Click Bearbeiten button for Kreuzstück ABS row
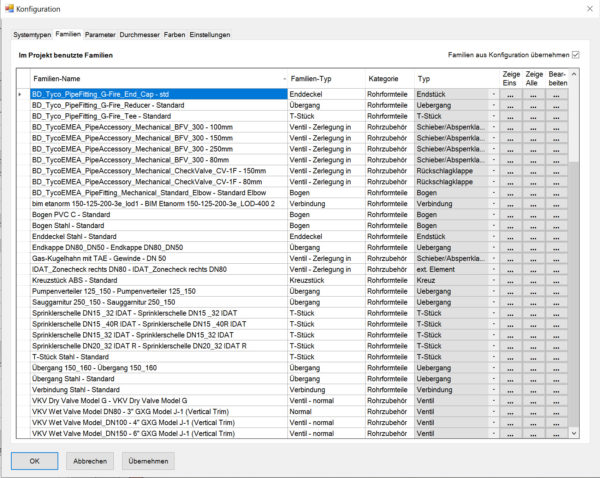Image resolution: width=600 pixels, height=478 pixels. (x=556, y=281)
